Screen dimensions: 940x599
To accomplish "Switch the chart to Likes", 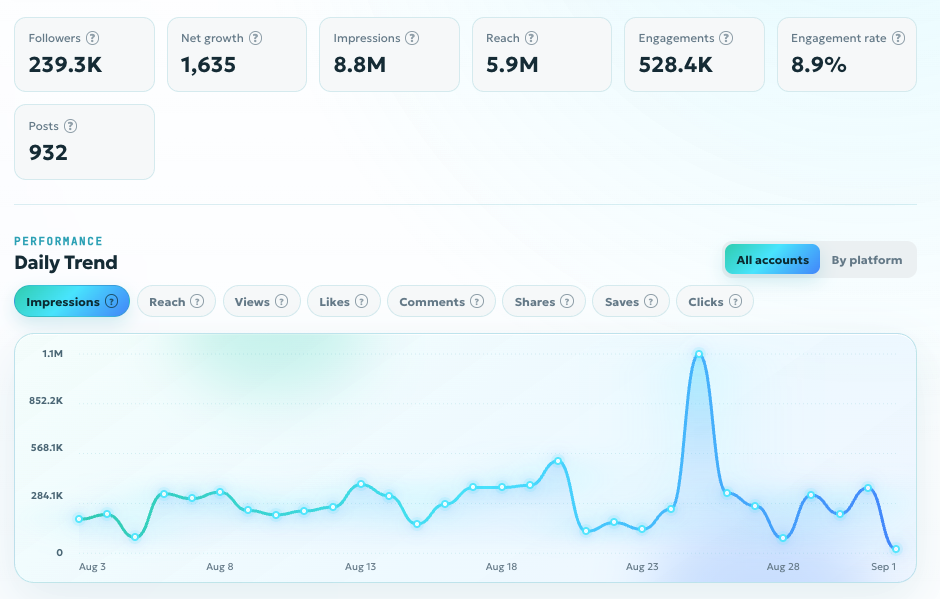I will point(344,301).
